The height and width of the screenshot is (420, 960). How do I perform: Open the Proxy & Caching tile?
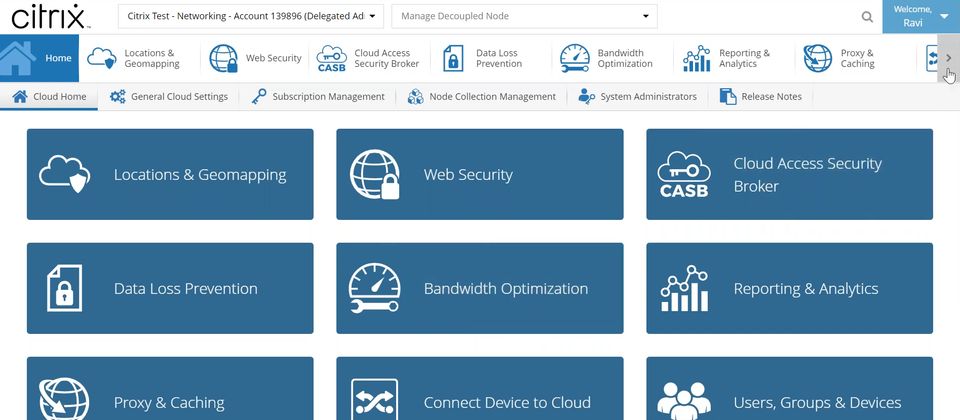[170, 389]
